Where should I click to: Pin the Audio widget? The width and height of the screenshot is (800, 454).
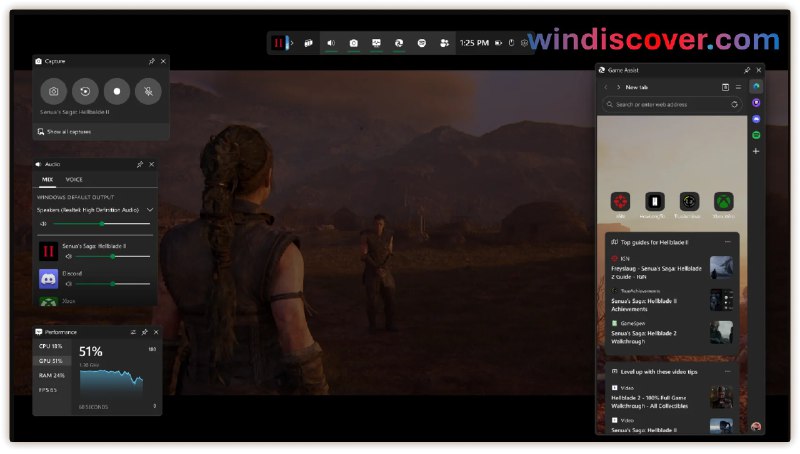[140, 164]
